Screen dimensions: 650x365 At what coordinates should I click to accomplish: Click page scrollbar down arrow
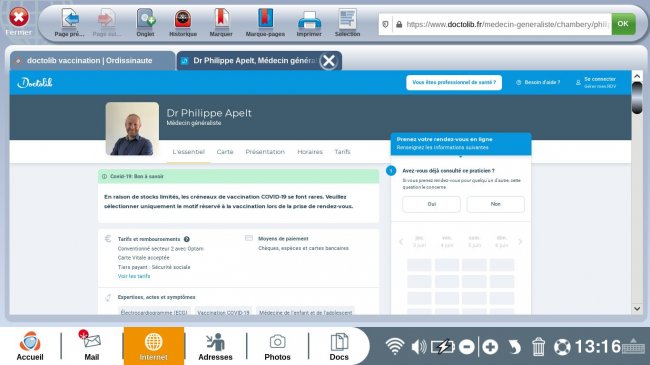[x=637, y=309]
